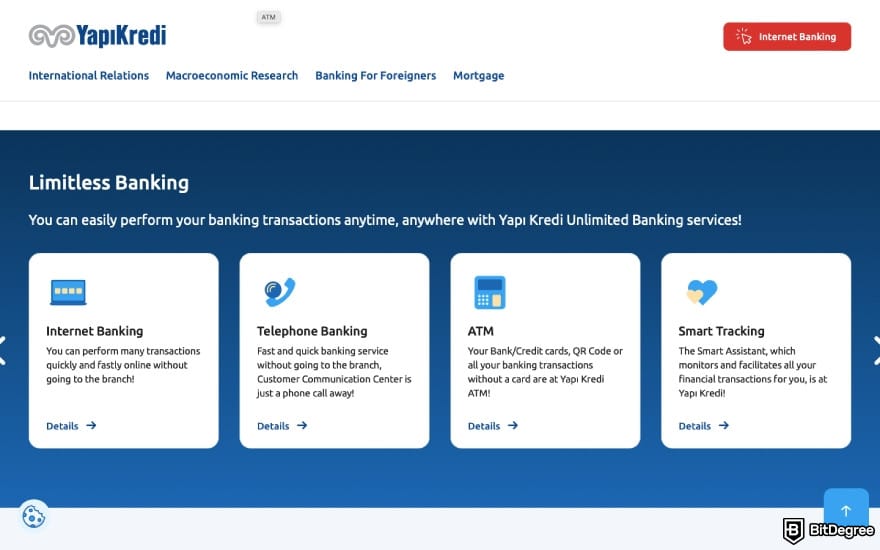
Task: Open International Relations menu
Action: pyautogui.click(x=89, y=76)
